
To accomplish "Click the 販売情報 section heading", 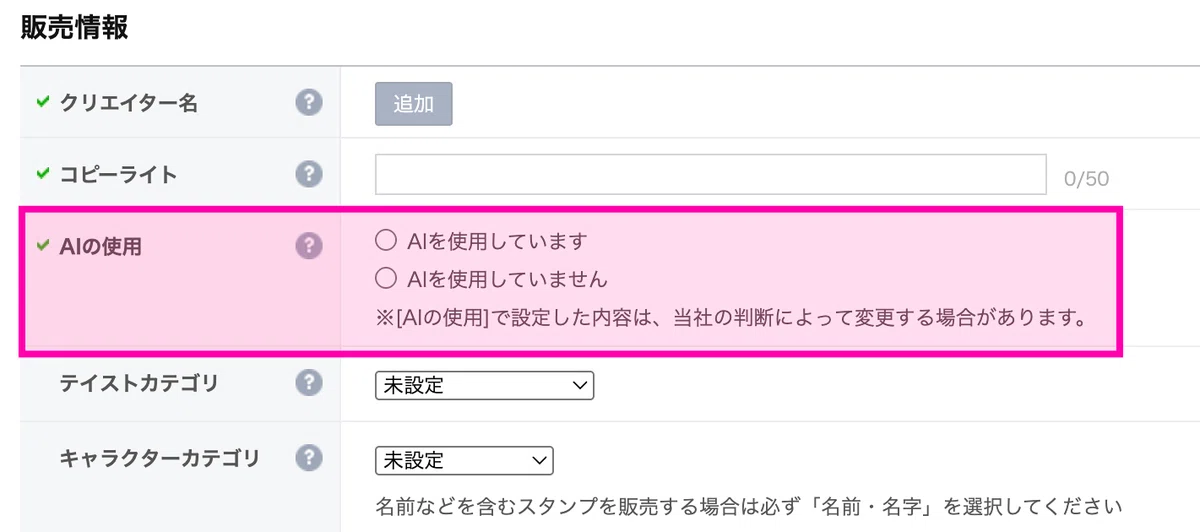I will coord(75,27).
